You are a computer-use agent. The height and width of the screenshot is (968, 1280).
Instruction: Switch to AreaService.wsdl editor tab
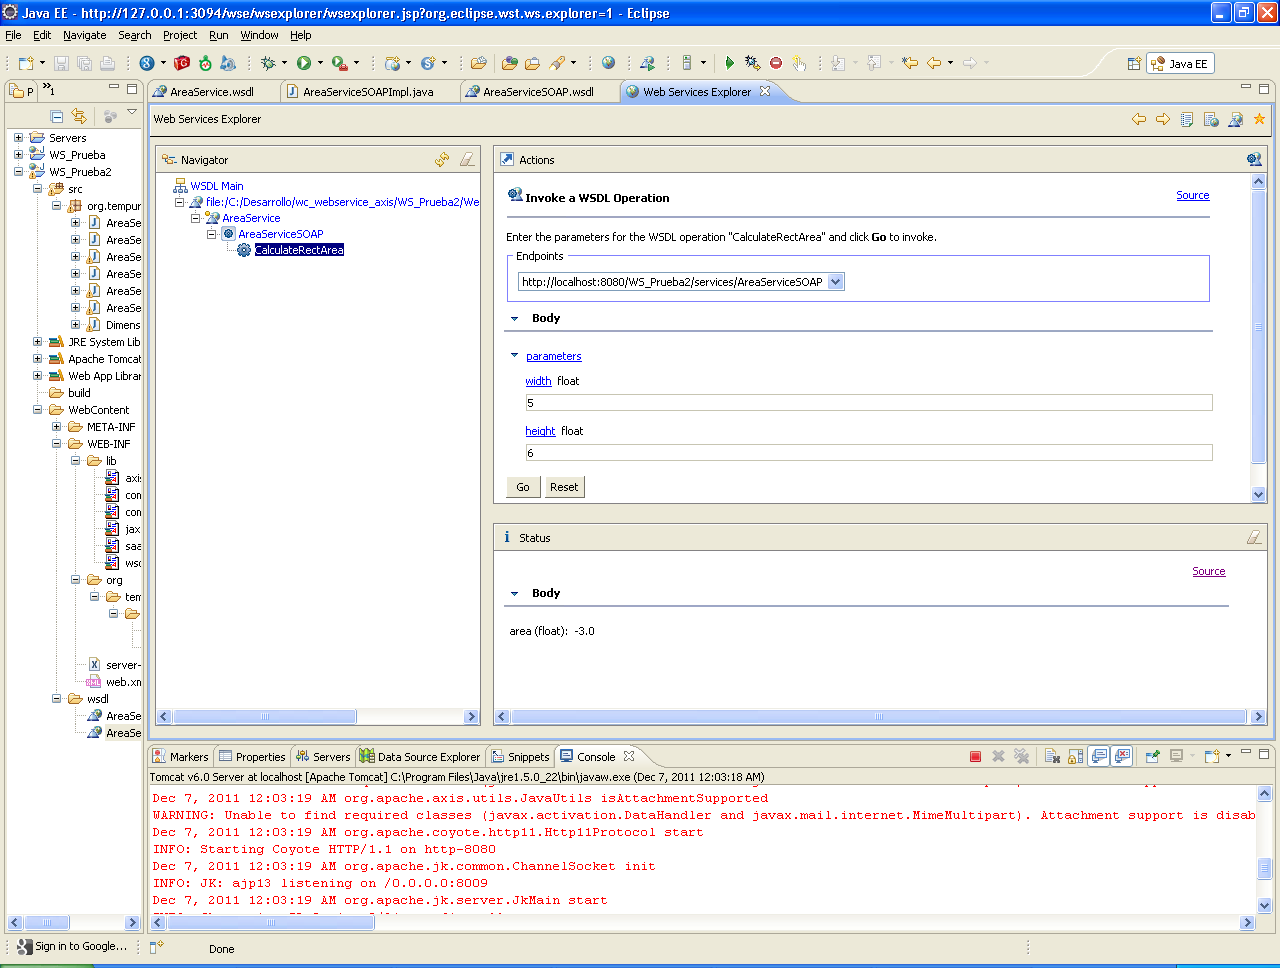(212, 91)
